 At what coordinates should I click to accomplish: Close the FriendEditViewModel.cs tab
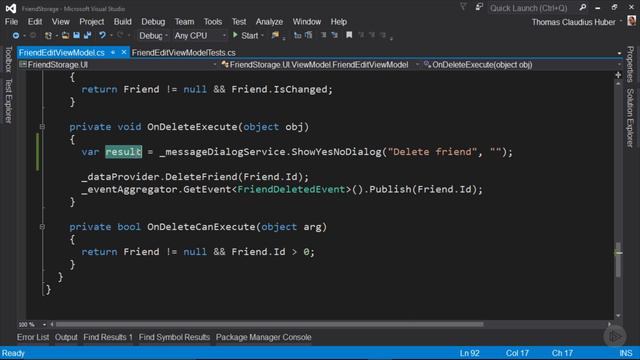[x=124, y=53]
